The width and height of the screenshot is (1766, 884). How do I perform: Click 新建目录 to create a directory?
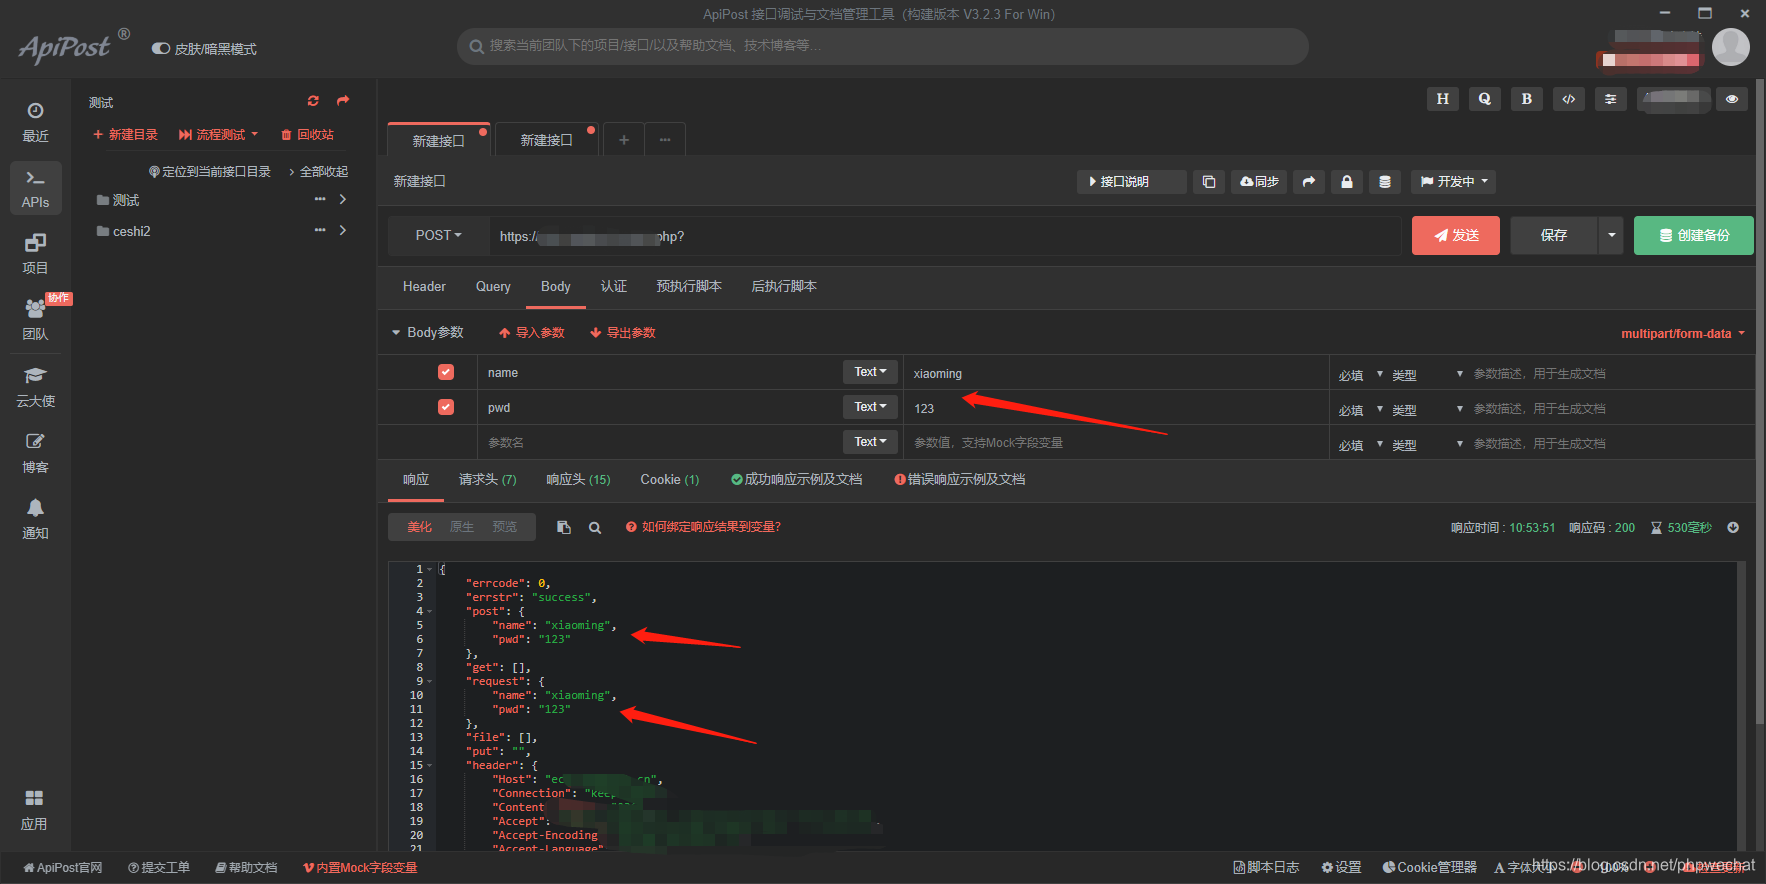click(x=125, y=134)
